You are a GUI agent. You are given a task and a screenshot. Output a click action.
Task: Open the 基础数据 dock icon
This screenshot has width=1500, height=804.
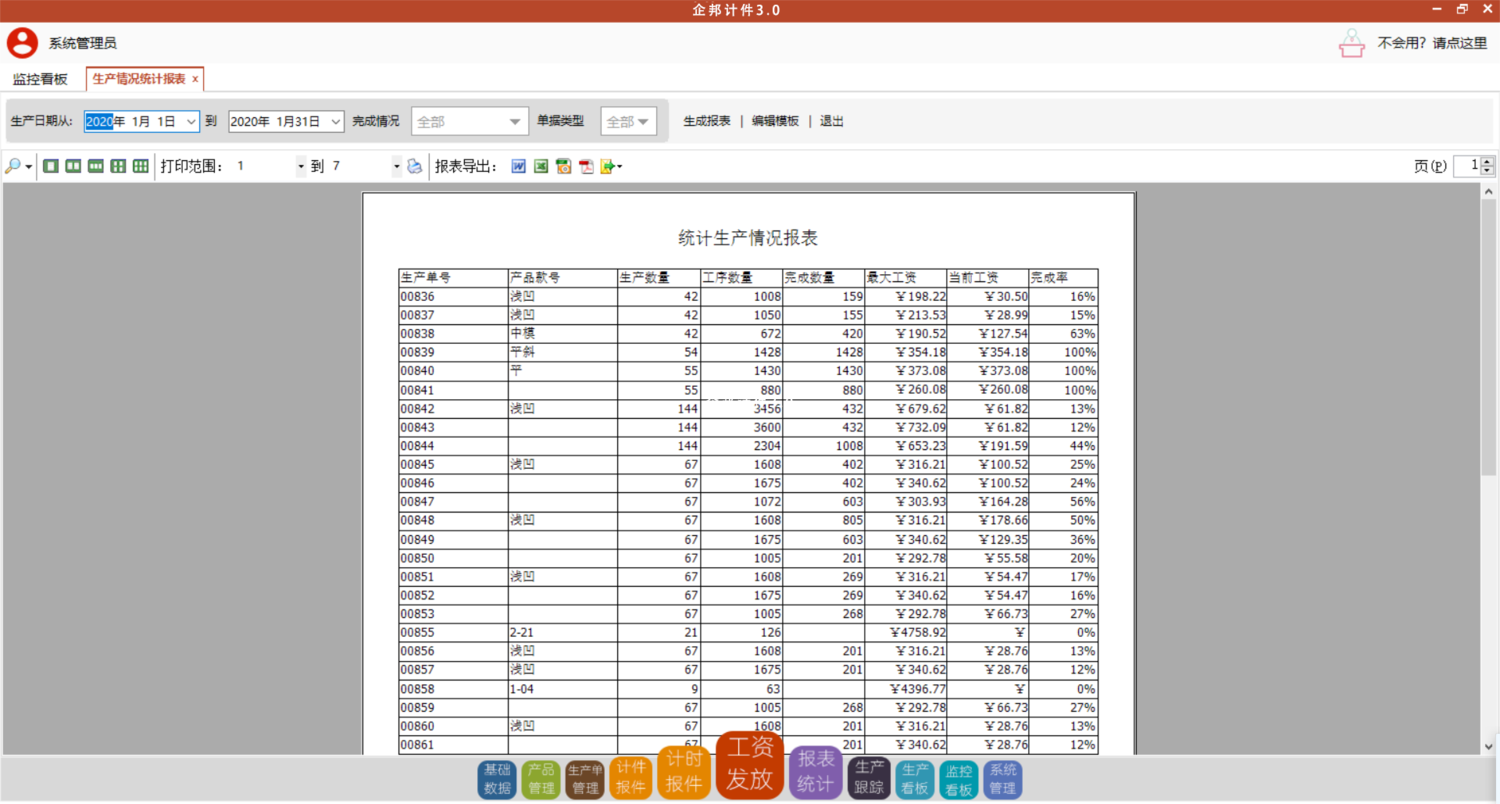[x=497, y=779]
